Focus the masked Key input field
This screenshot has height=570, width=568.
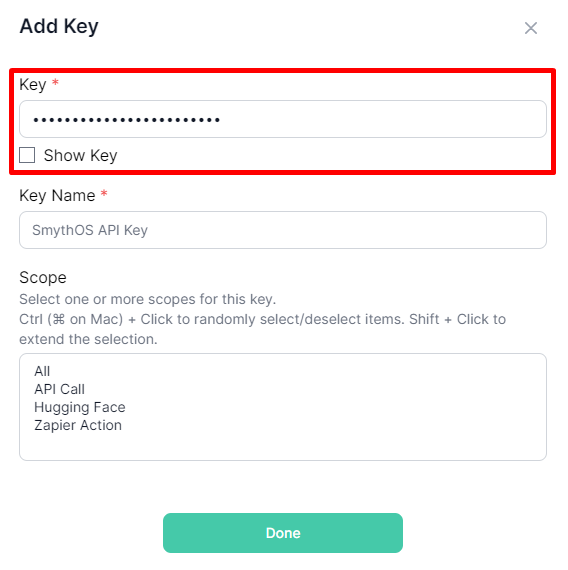click(283, 119)
